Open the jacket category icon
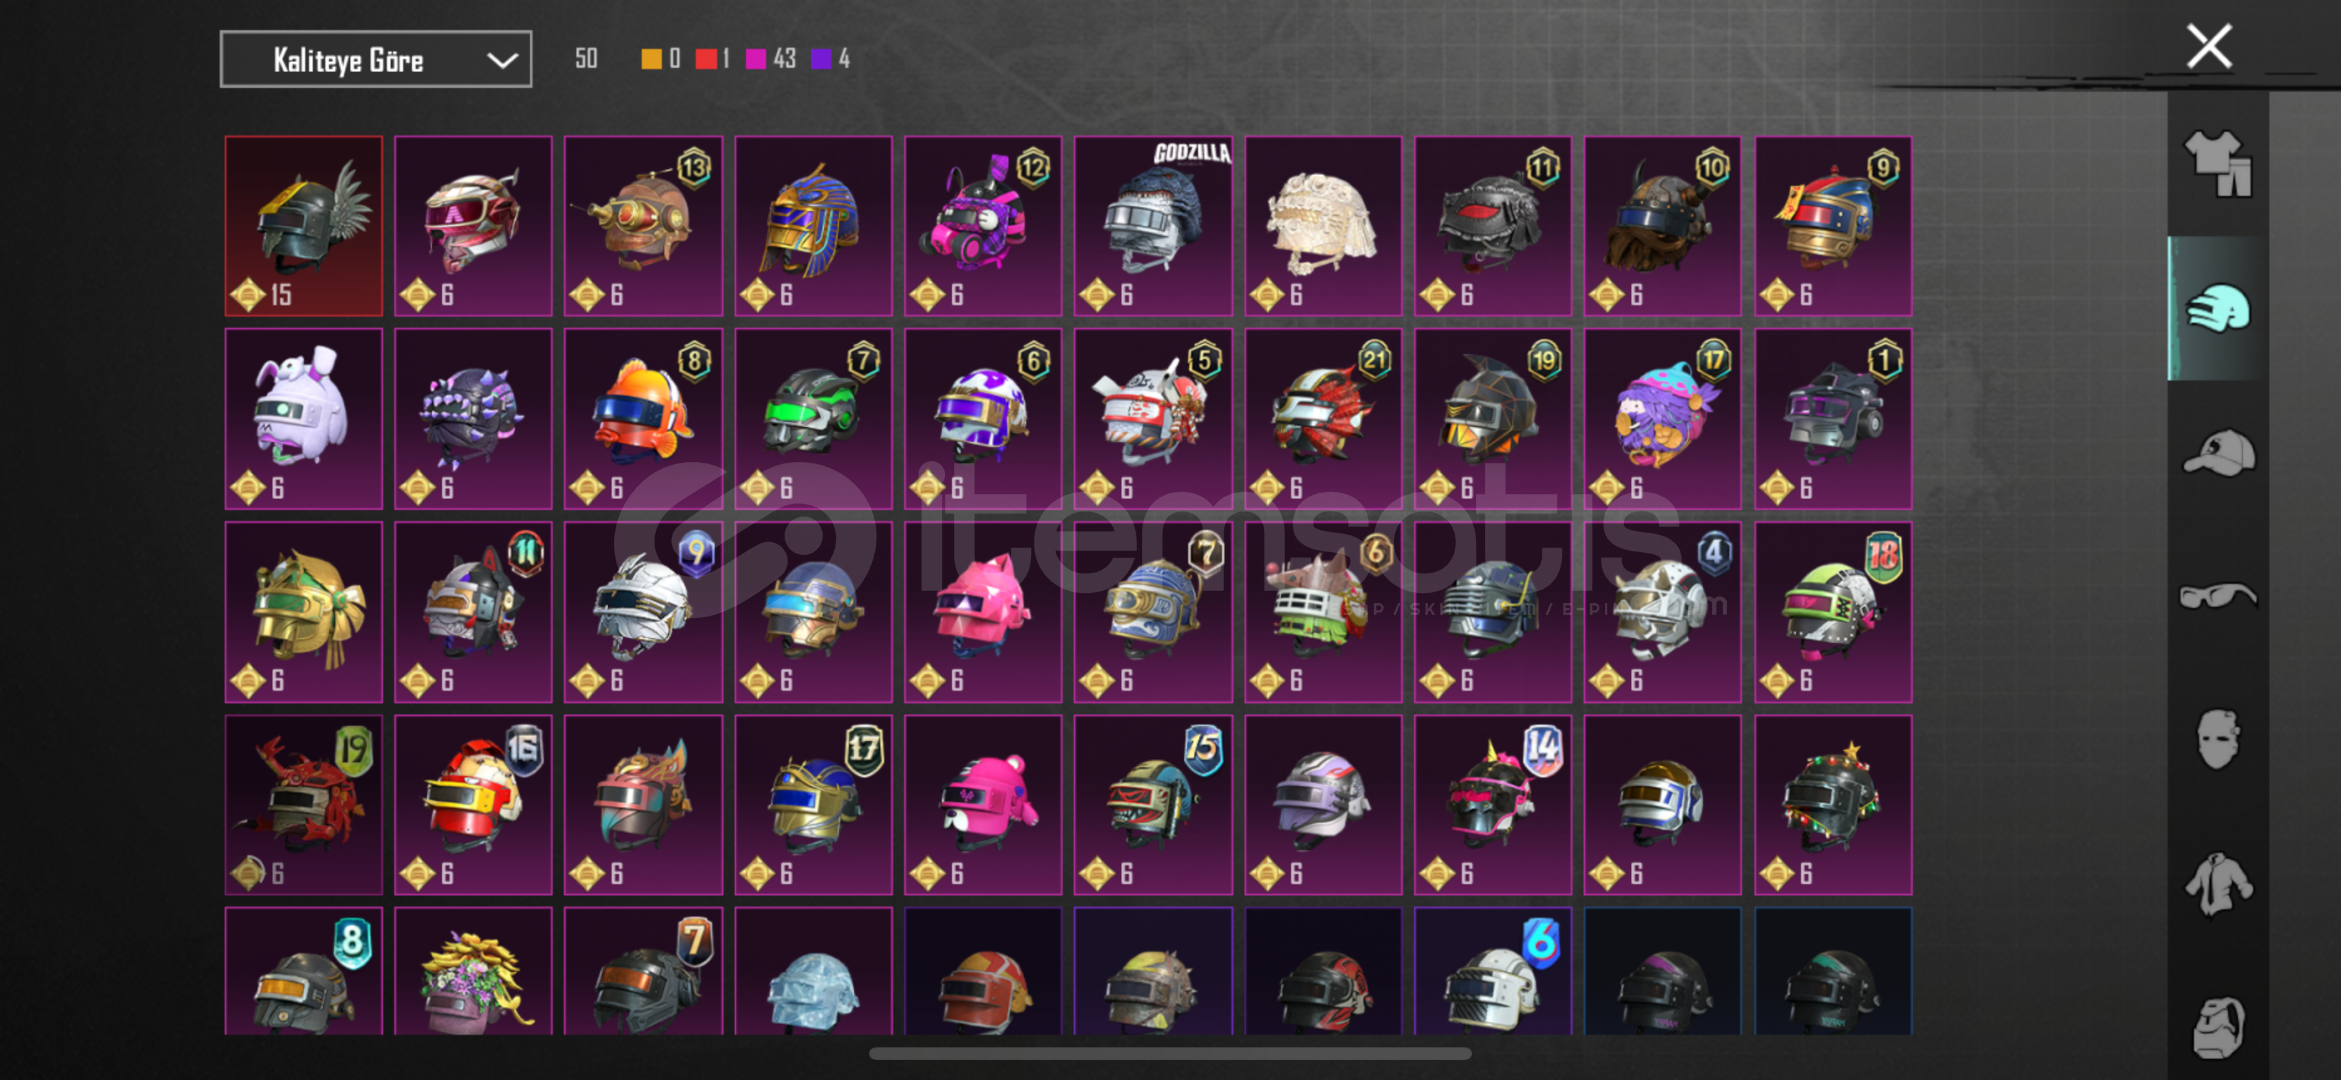The height and width of the screenshot is (1080, 2341). click(2217, 883)
